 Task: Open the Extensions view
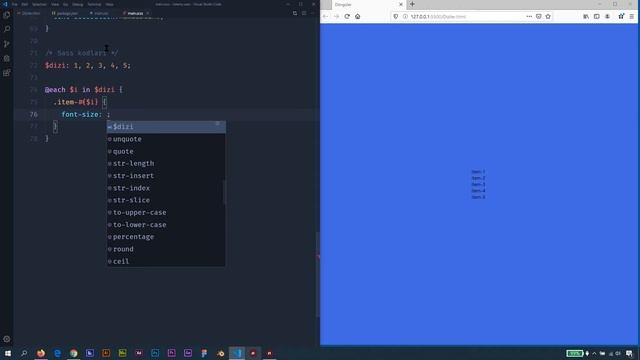tap(7, 73)
